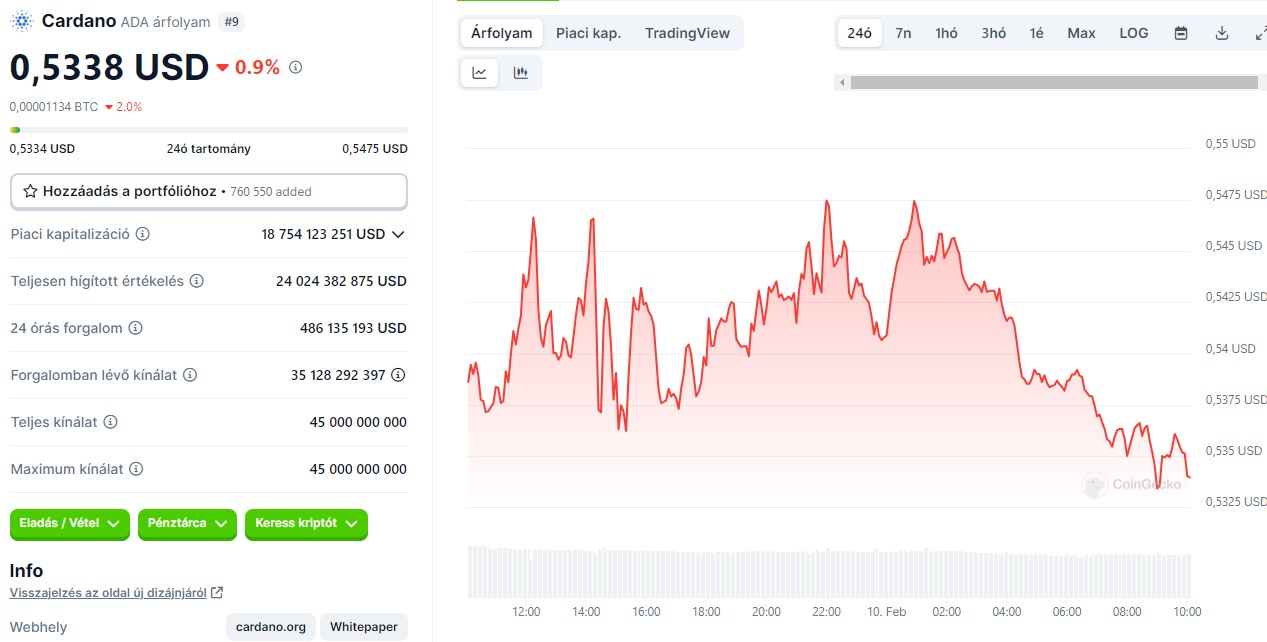The height and width of the screenshot is (642, 1267).
Task: Open cardano.org website link
Action: (271, 627)
